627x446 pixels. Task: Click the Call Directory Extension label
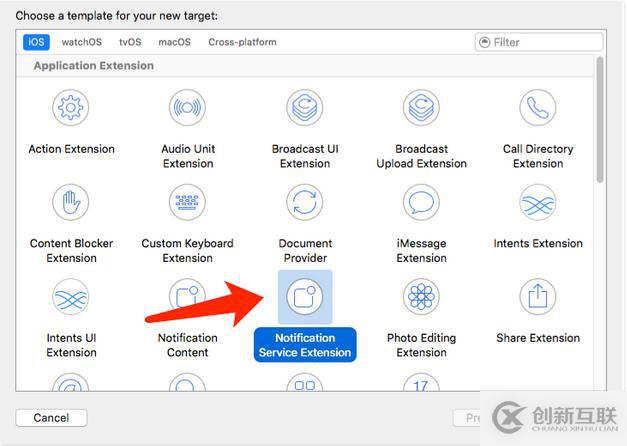coord(538,156)
